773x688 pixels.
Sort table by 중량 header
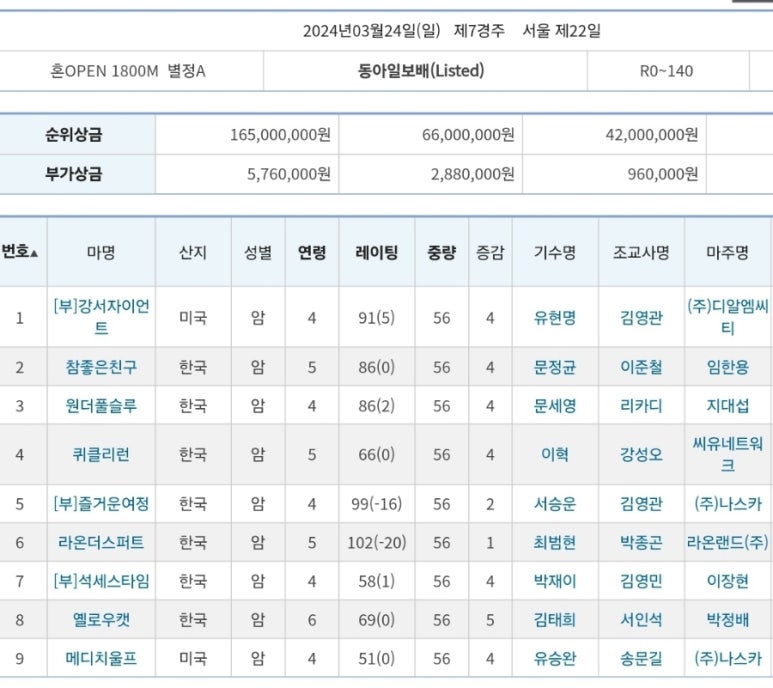point(441,252)
